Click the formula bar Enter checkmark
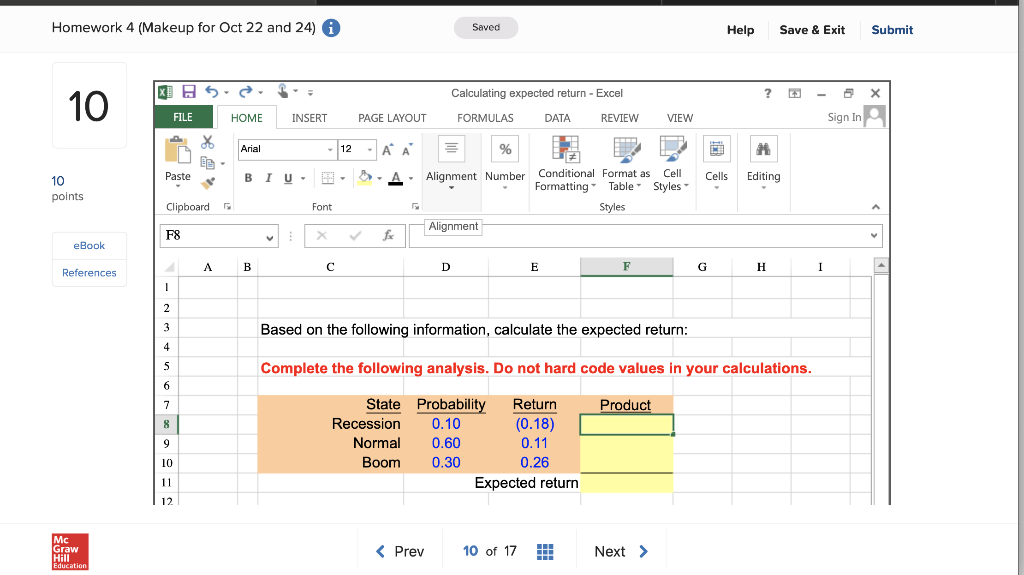Viewport: 1024px width, 575px height. point(355,235)
